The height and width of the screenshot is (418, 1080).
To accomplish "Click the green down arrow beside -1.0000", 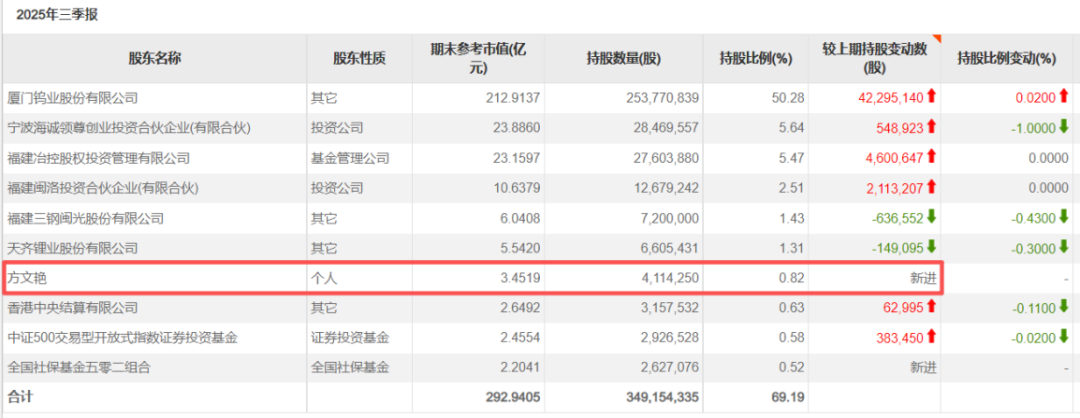I will (1064, 127).
